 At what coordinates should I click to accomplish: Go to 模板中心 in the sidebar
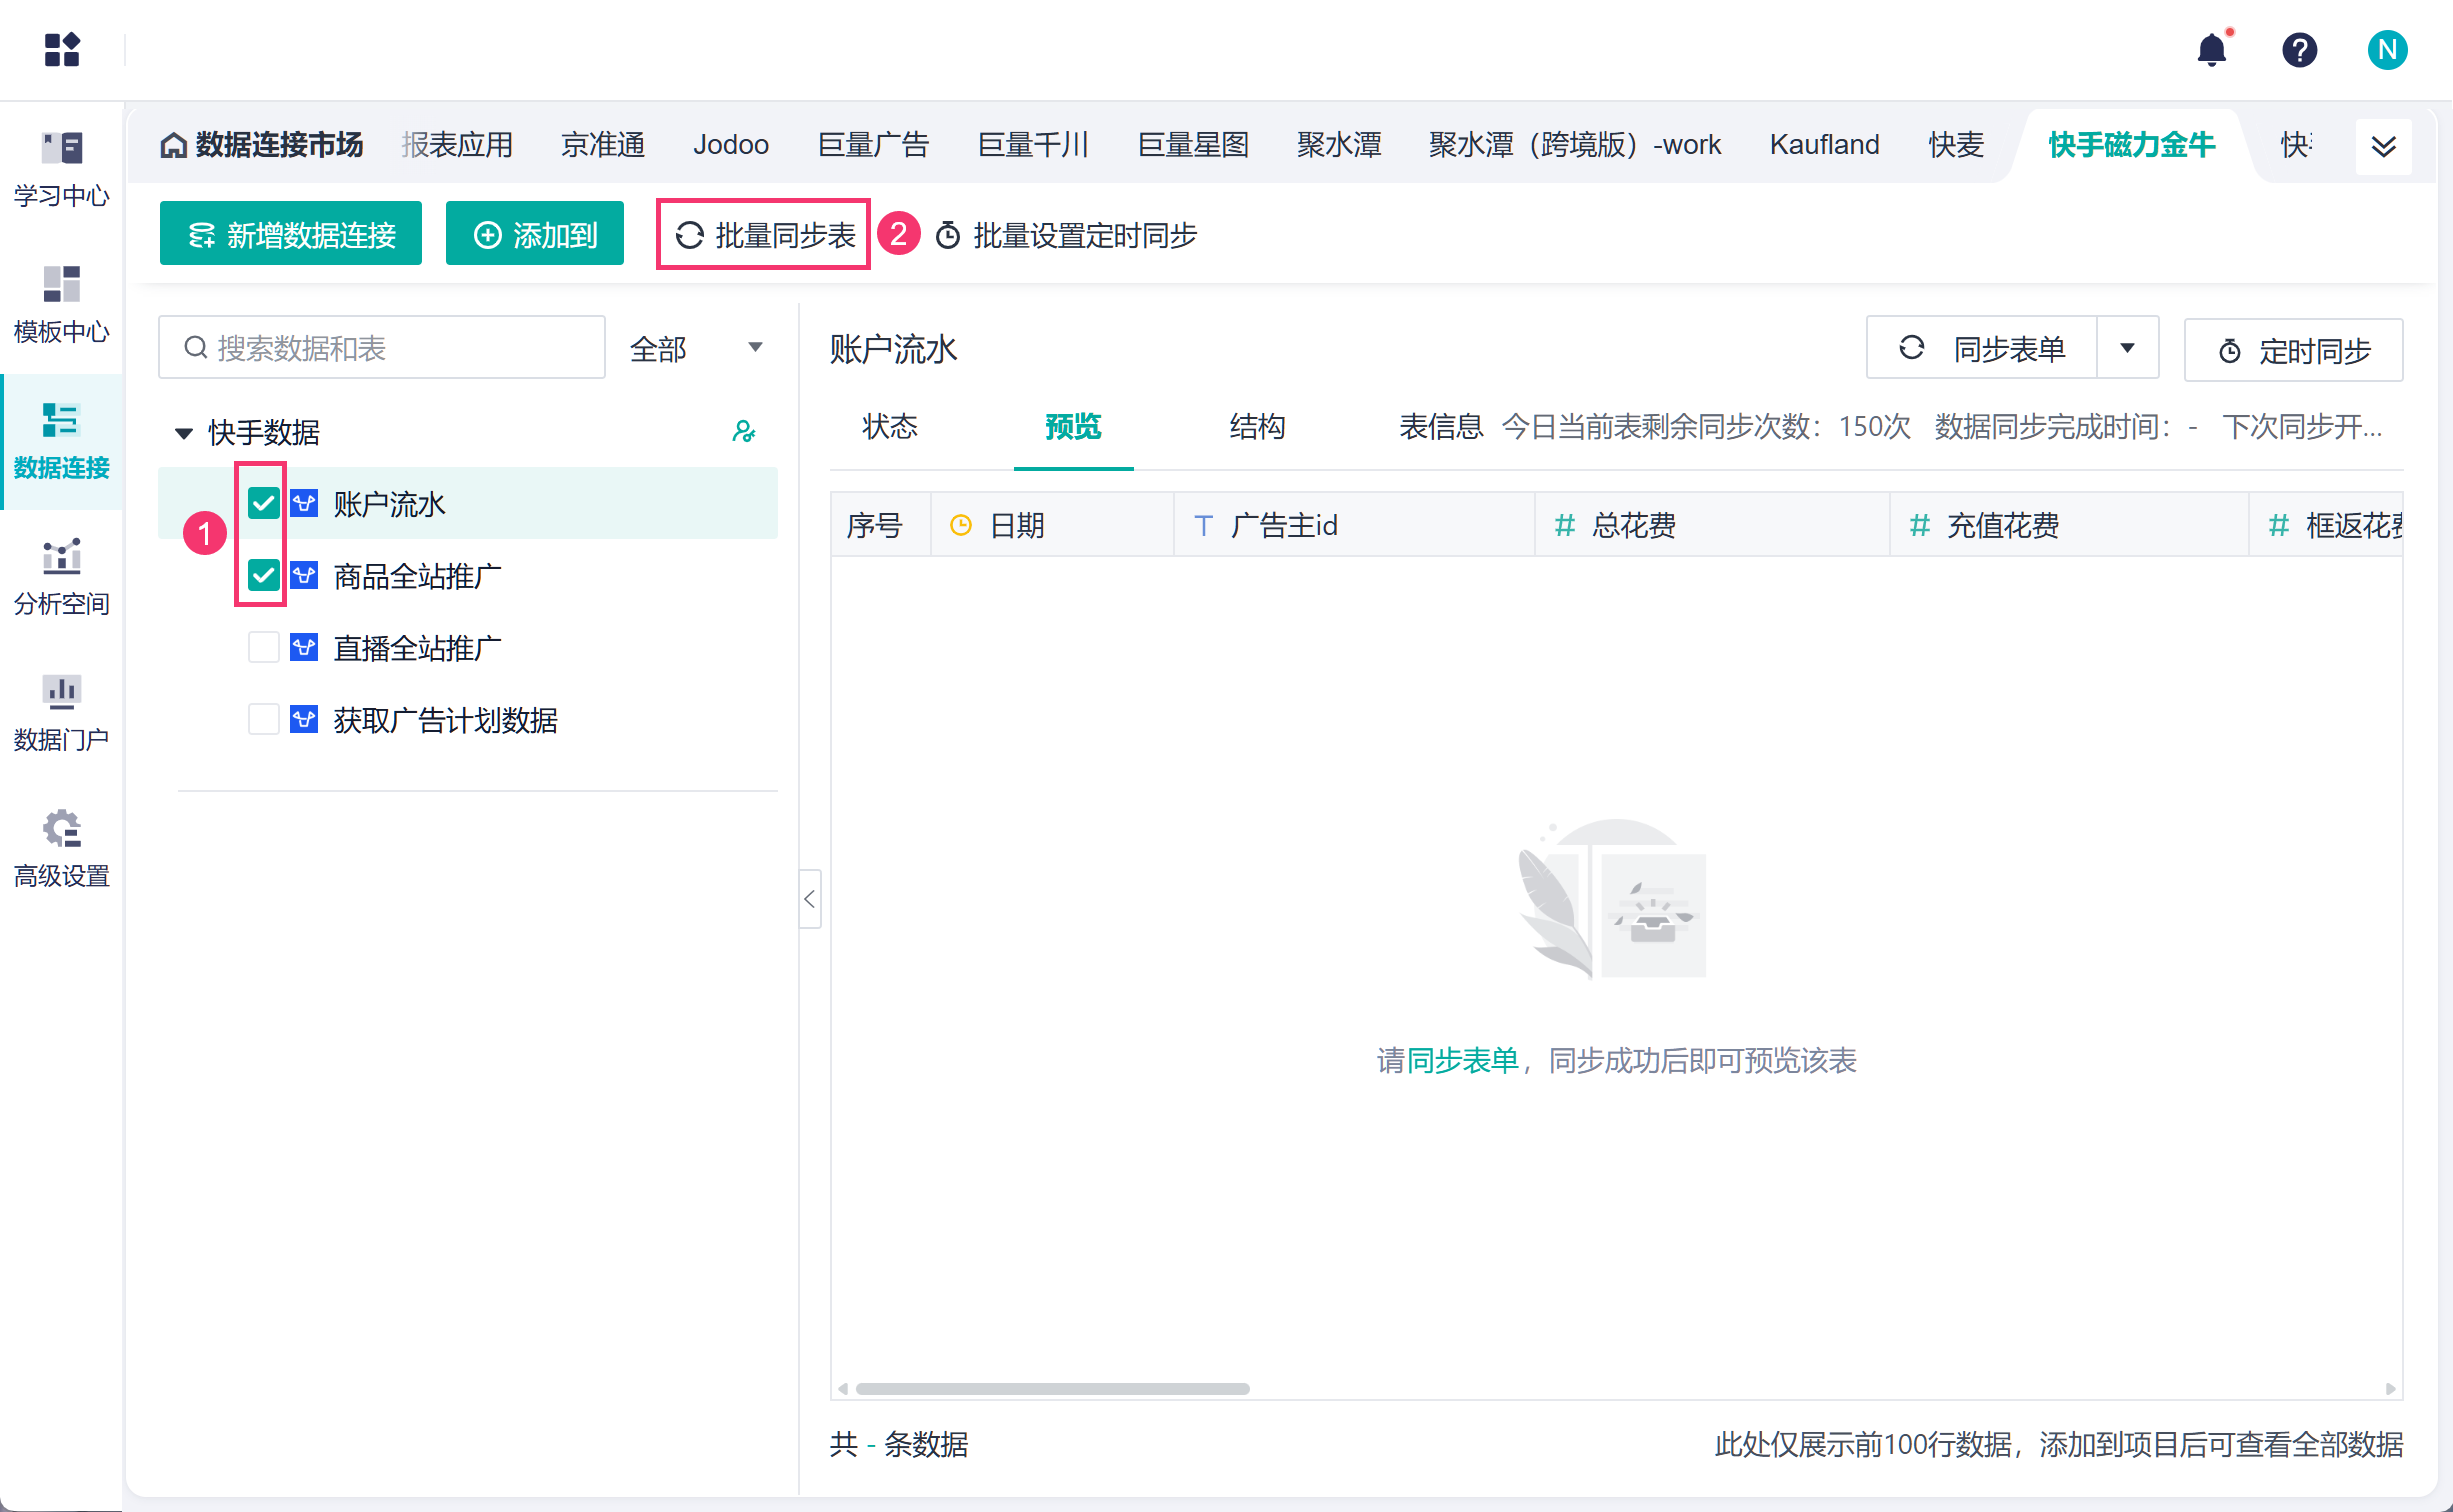62,305
